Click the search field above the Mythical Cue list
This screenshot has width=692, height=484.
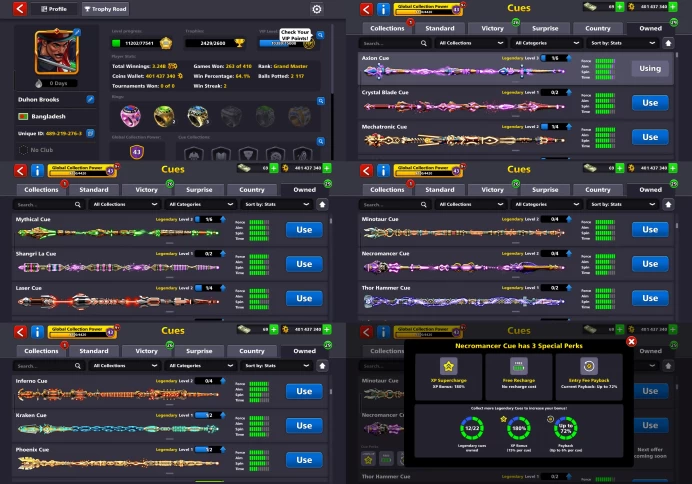point(49,204)
